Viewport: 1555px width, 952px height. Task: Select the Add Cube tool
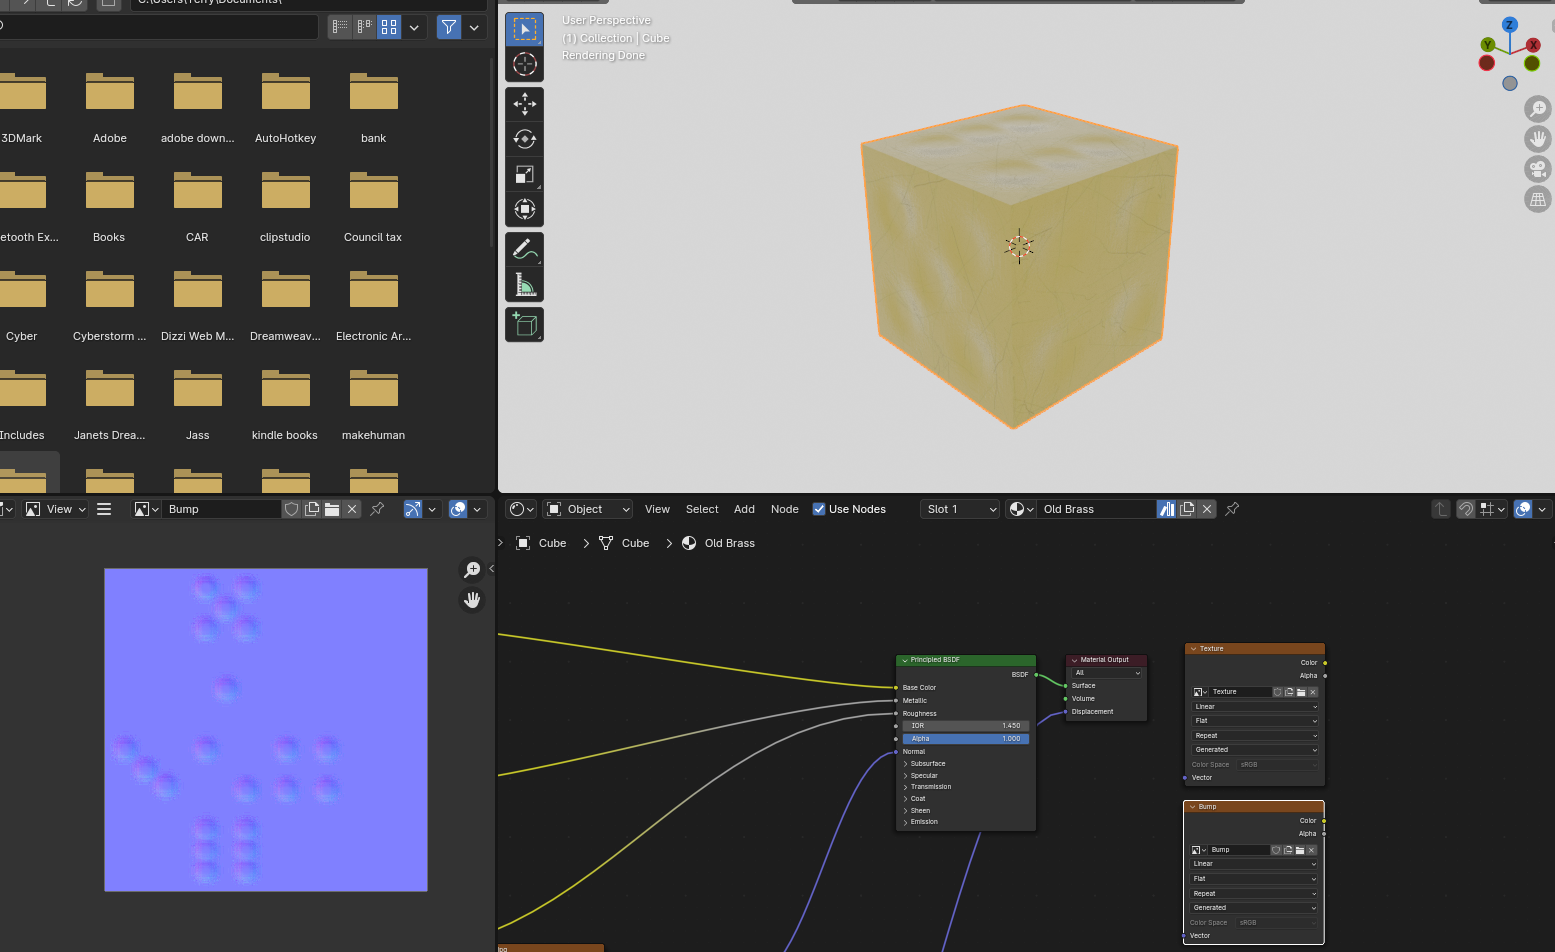(524, 324)
